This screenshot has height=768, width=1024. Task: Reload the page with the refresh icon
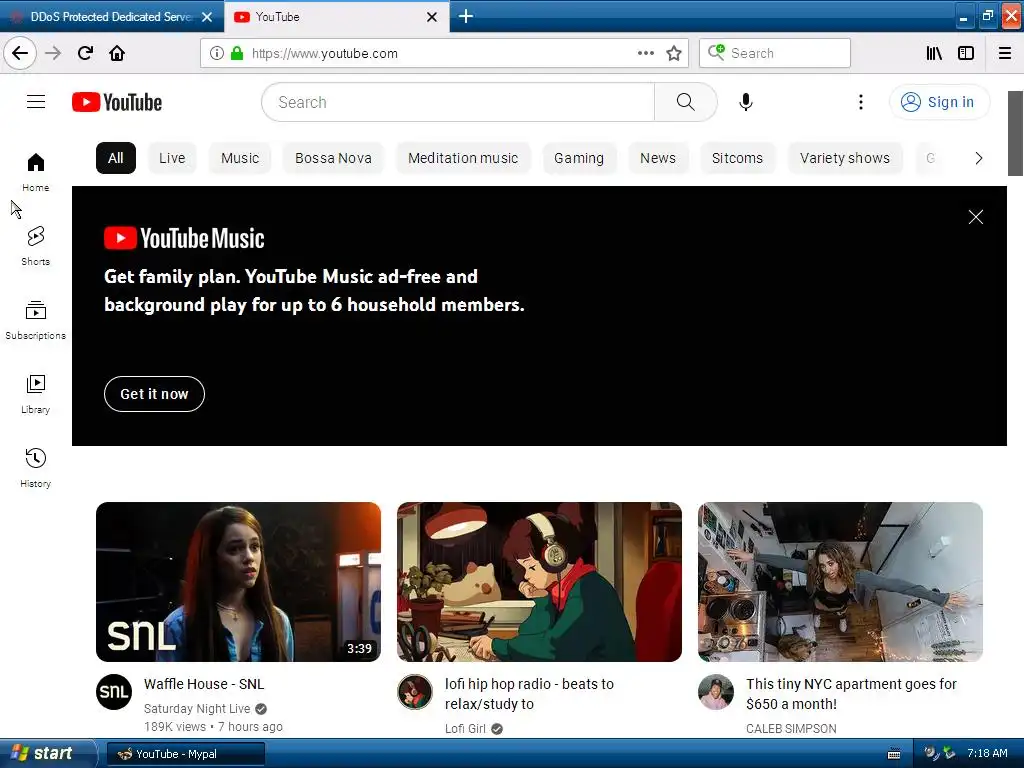pyautogui.click(x=85, y=53)
